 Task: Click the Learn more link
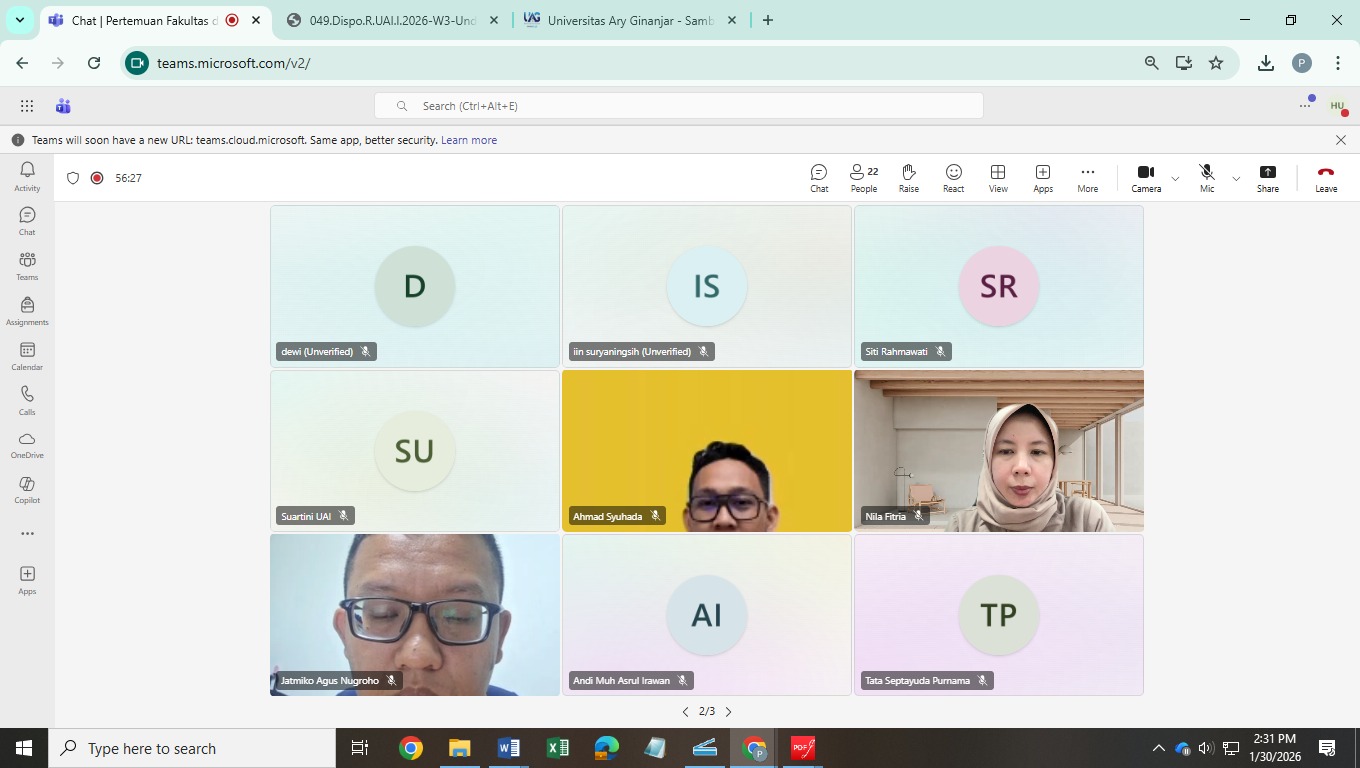tap(469, 140)
